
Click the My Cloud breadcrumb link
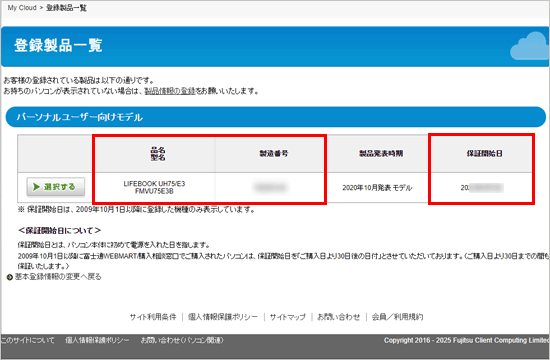pyautogui.click(x=22, y=8)
